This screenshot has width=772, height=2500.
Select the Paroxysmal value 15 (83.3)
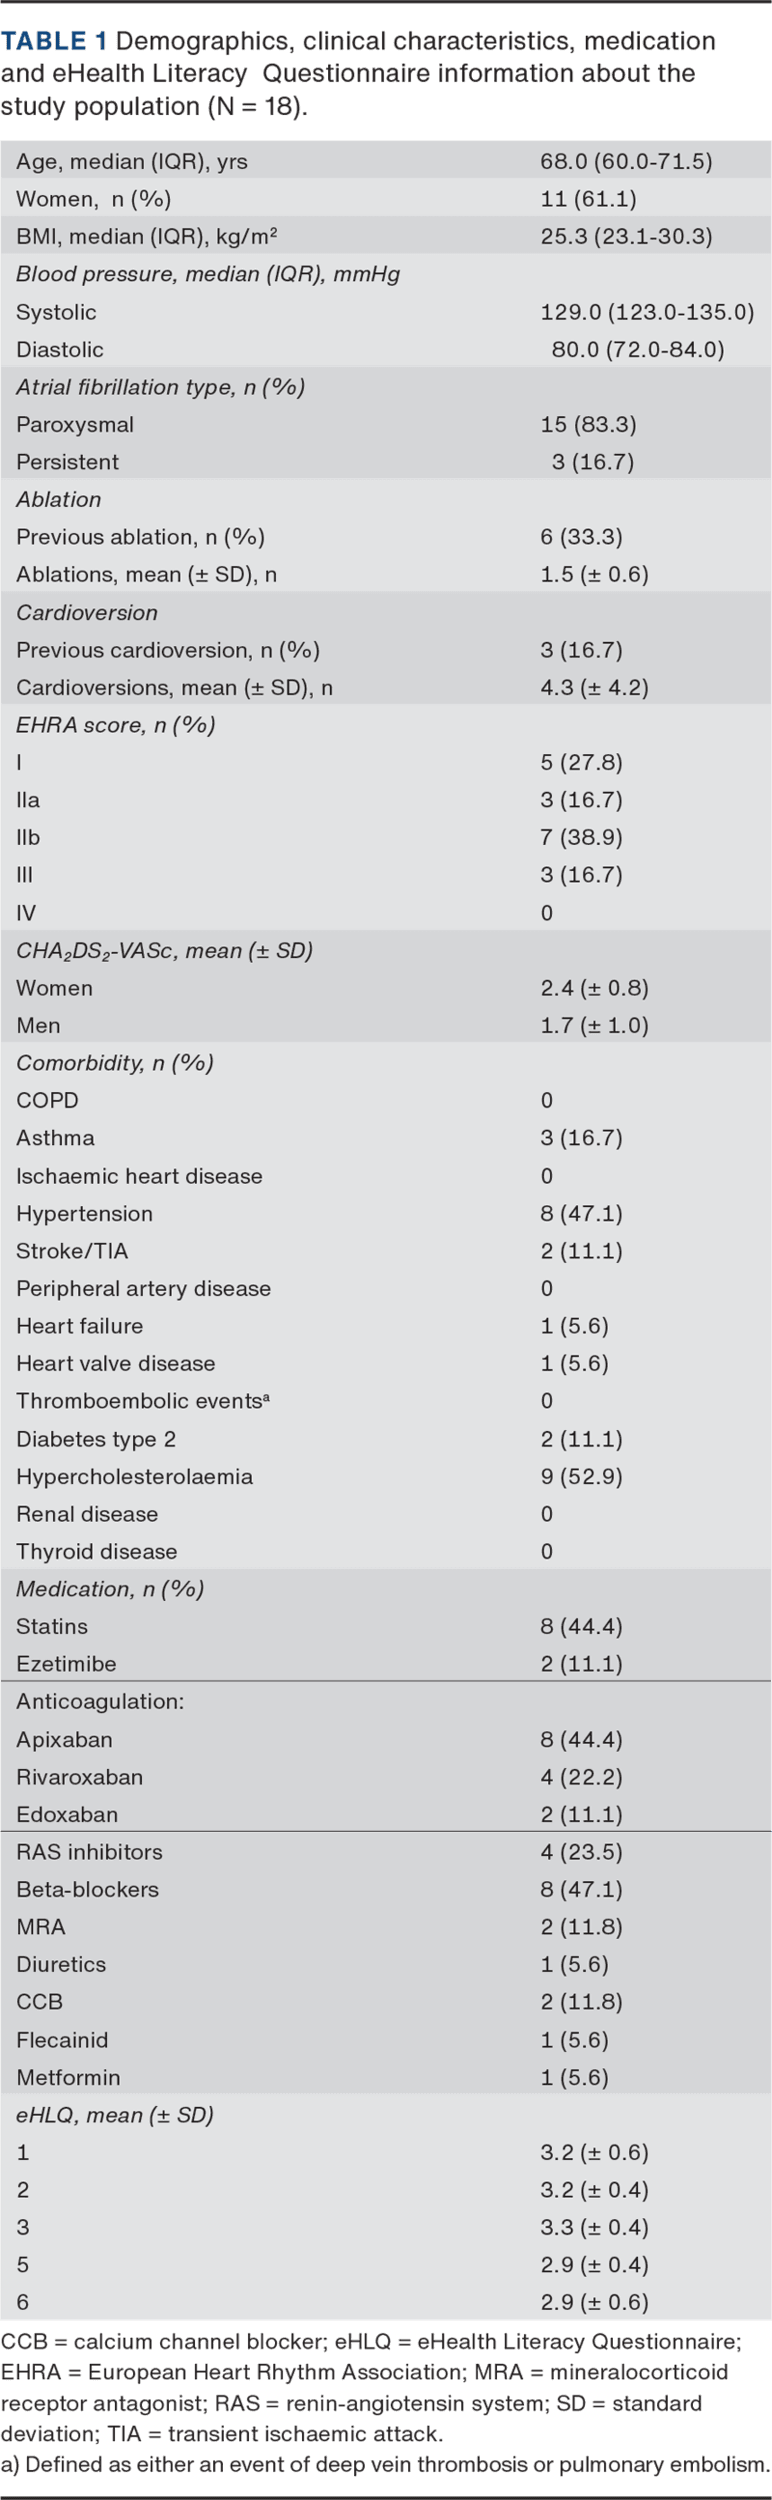coord(588,424)
